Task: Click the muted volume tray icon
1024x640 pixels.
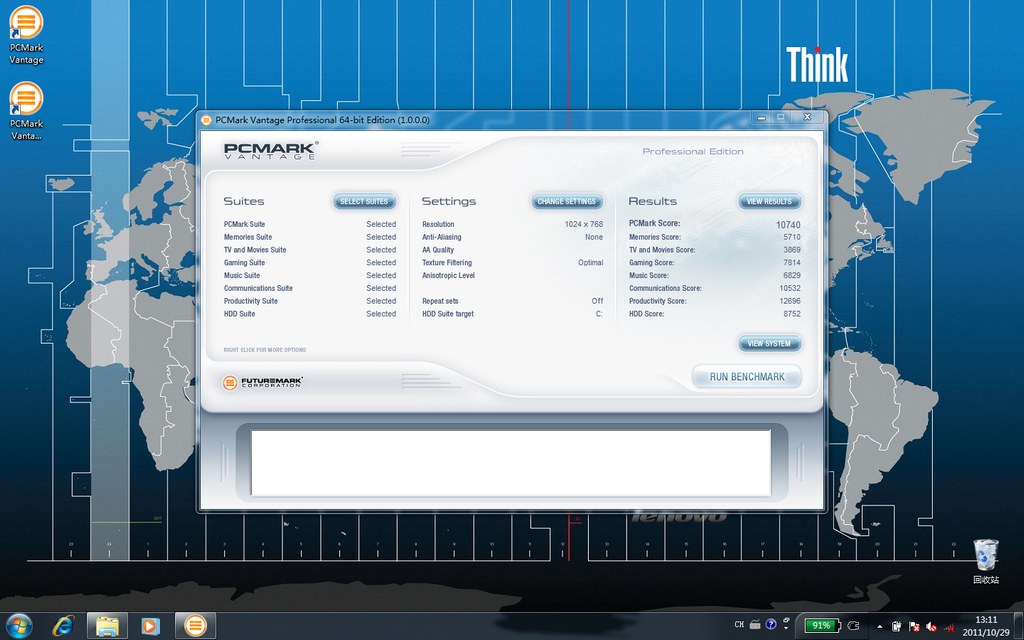Action: coord(931,626)
